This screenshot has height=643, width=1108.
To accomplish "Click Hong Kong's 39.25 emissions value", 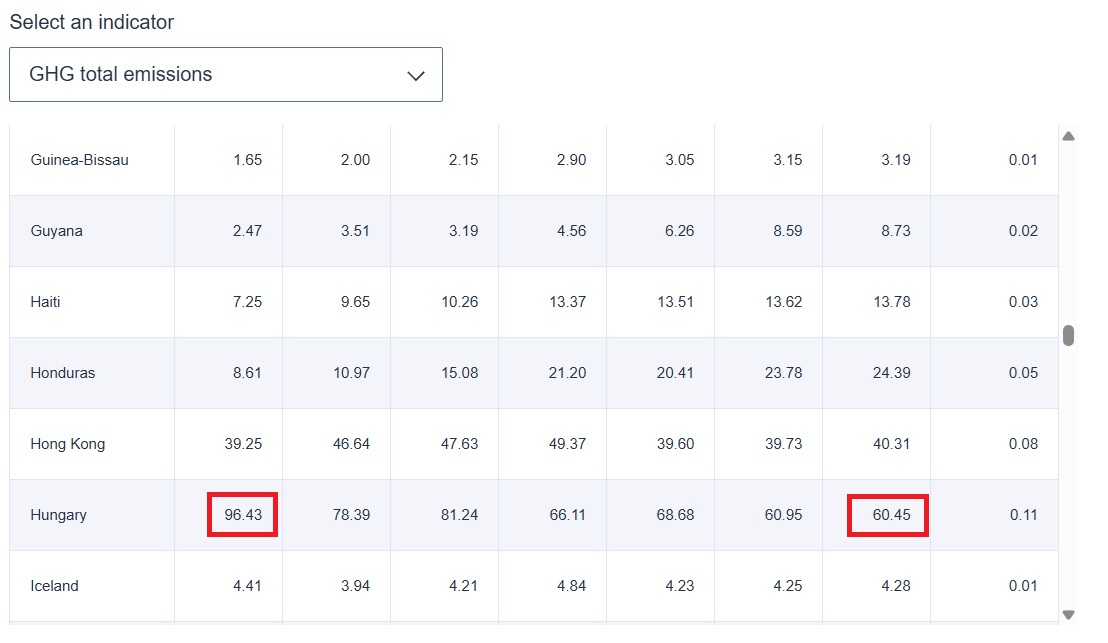I will 242,444.
